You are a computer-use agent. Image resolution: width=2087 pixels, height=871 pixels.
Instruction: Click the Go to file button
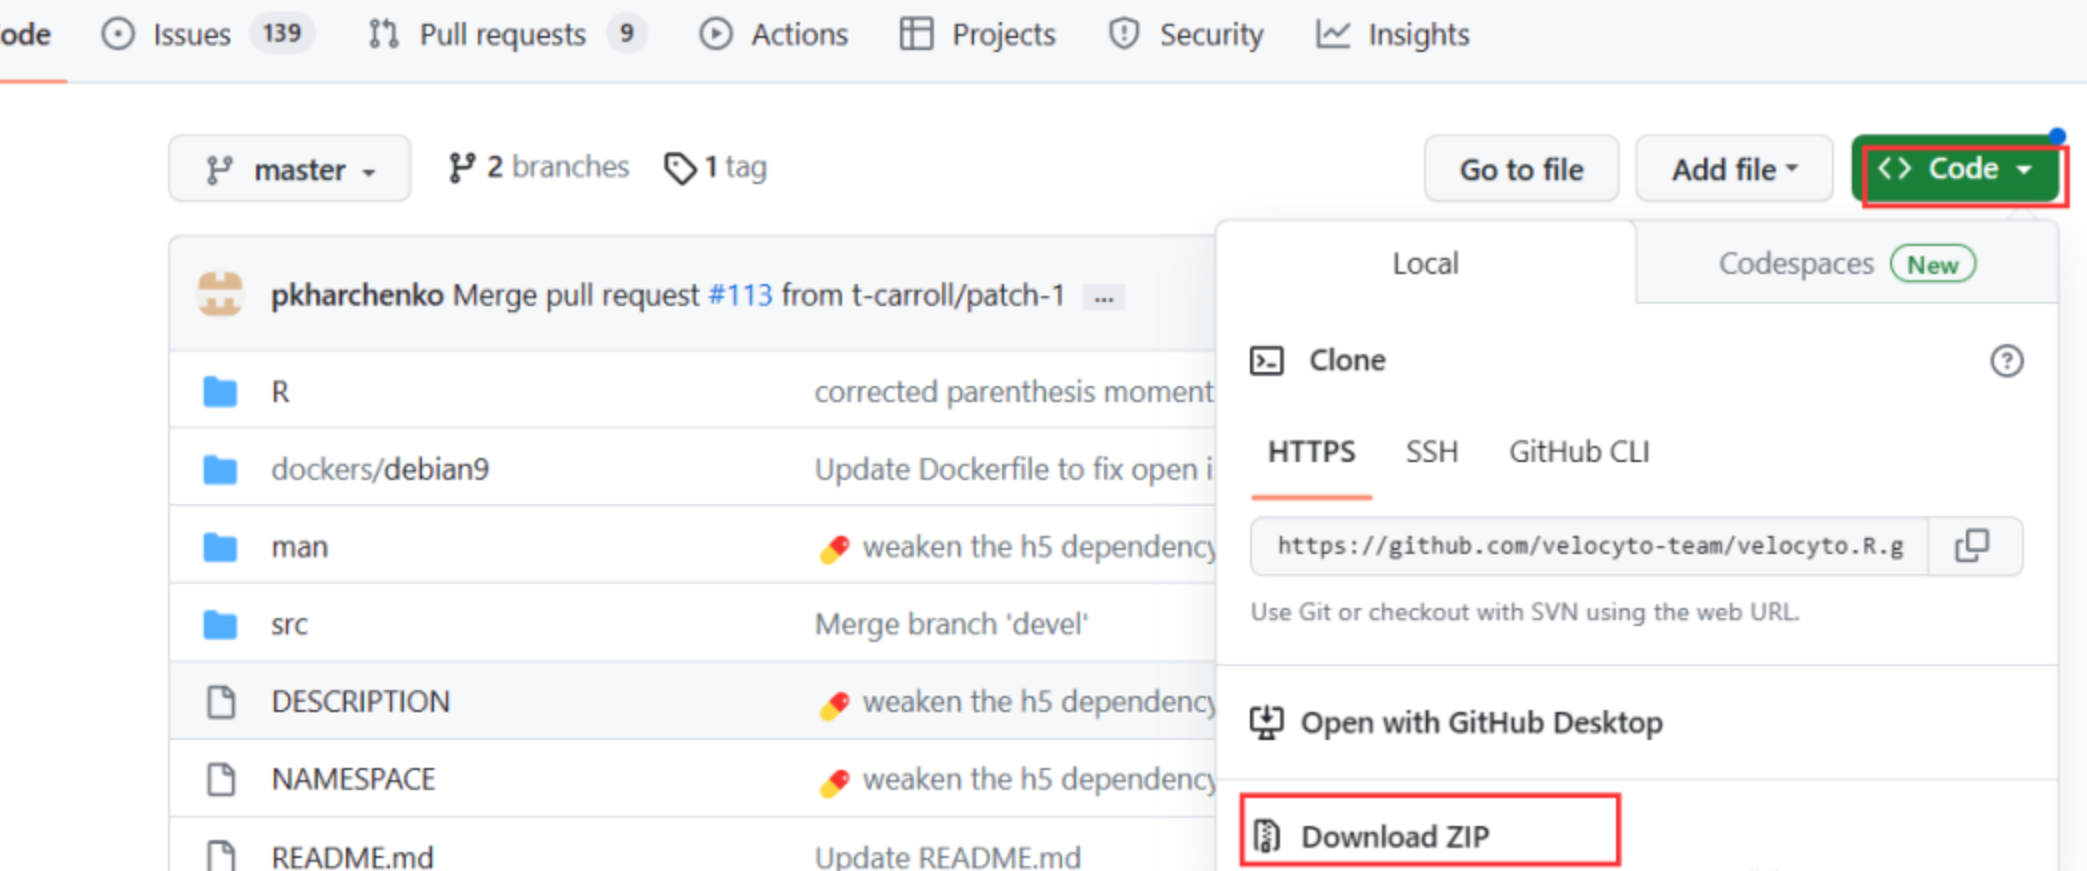click(x=1521, y=169)
